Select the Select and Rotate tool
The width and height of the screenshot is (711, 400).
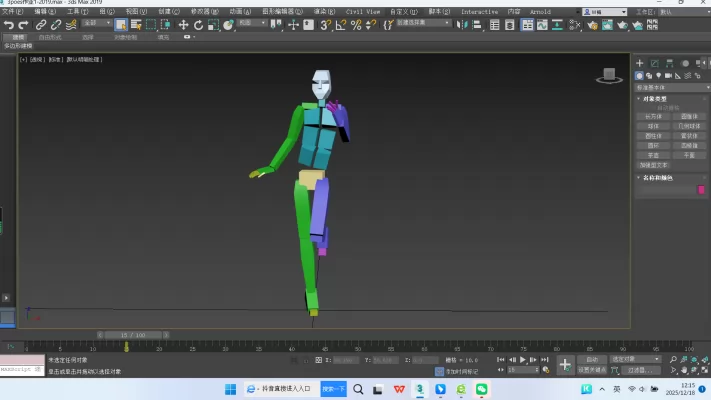[x=198, y=25]
